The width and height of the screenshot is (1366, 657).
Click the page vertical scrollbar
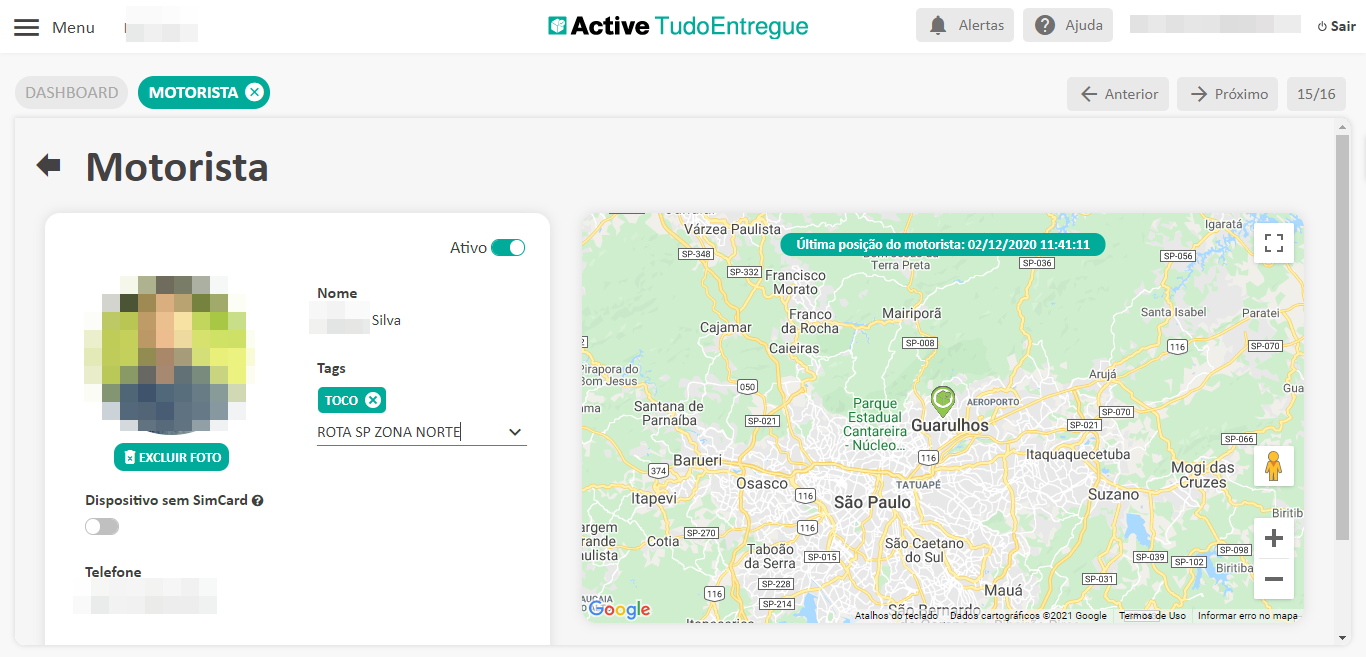click(x=1342, y=340)
